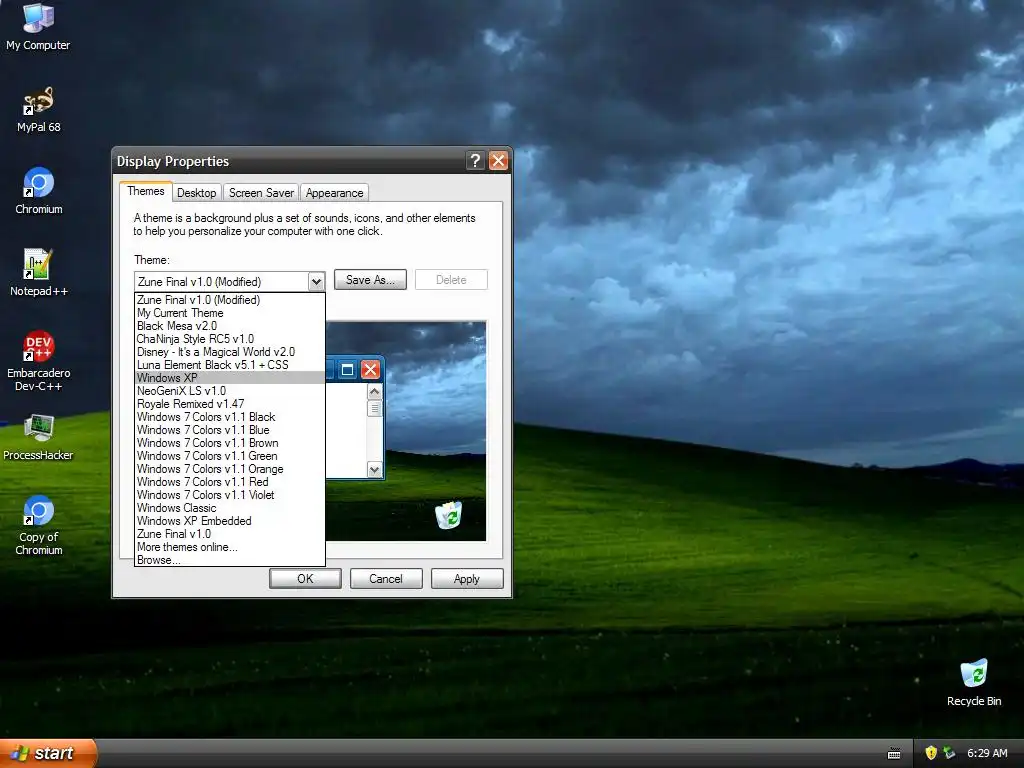Click the red close button in preview sample window
Viewport: 1024px width, 768px height.
370,370
